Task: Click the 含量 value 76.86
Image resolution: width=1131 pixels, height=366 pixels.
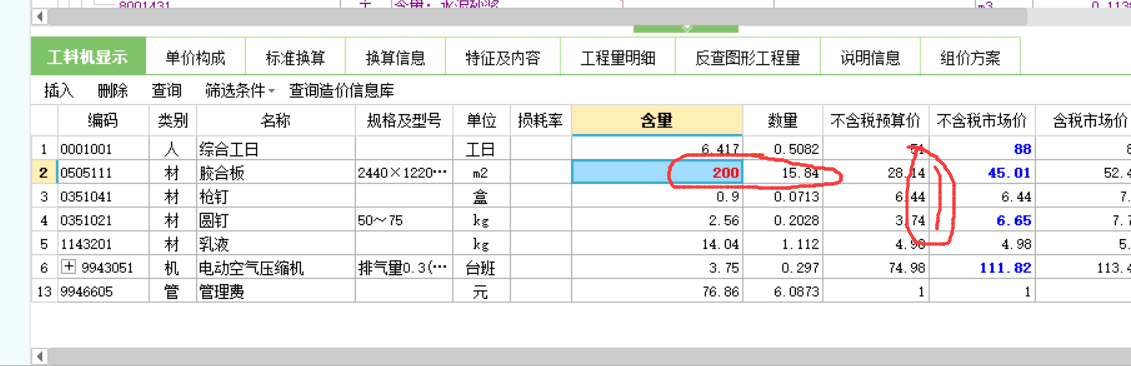Action: [x=657, y=292]
